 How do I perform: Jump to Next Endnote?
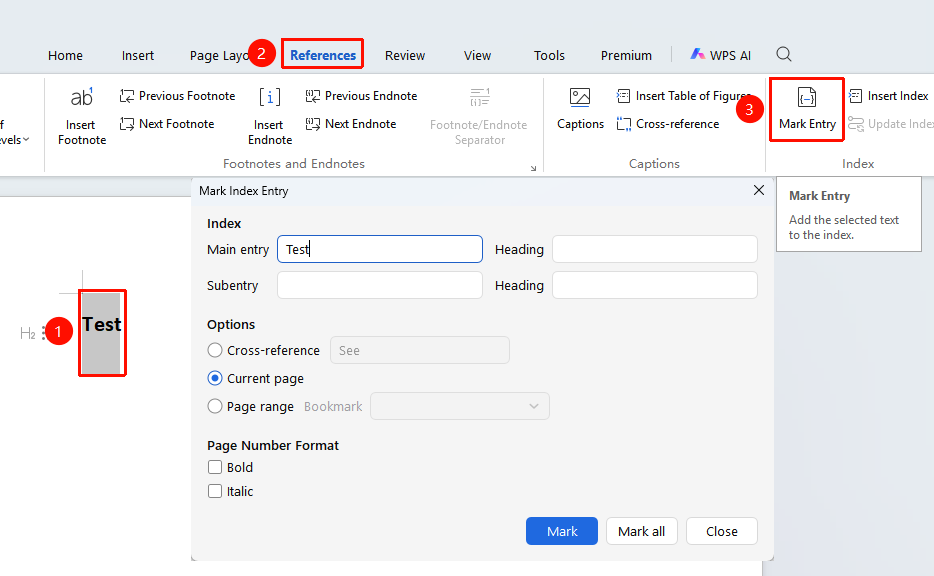pyautogui.click(x=351, y=124)
